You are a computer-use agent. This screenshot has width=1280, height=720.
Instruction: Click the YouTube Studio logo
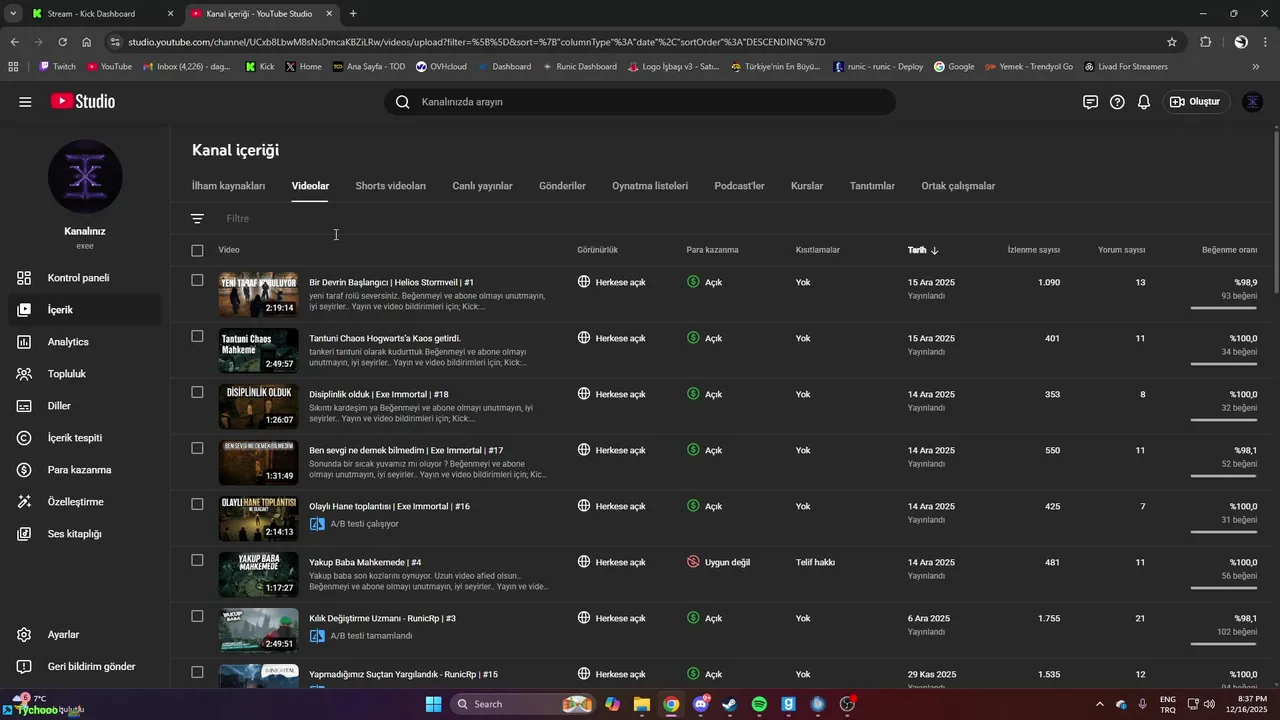pyautogui.click(x=83, y=102)
